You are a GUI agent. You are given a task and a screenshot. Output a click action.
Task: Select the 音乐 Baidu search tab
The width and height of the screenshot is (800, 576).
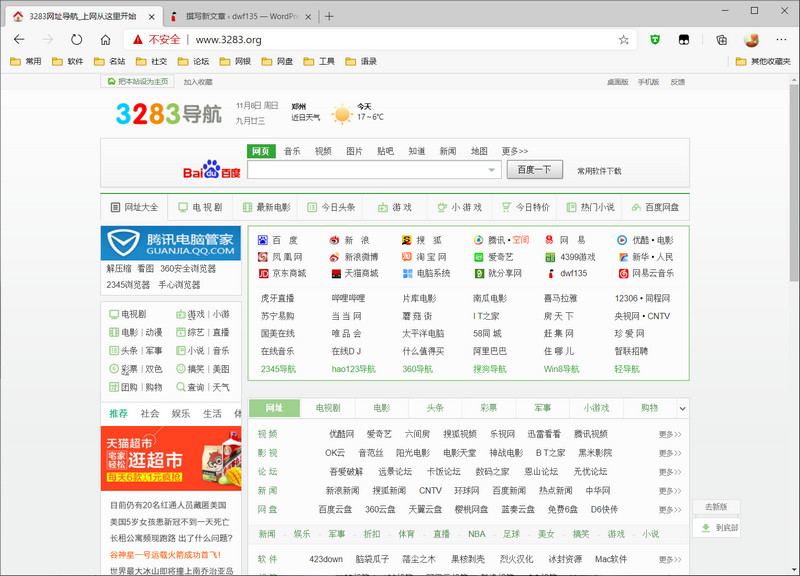[x=292, y=151]
